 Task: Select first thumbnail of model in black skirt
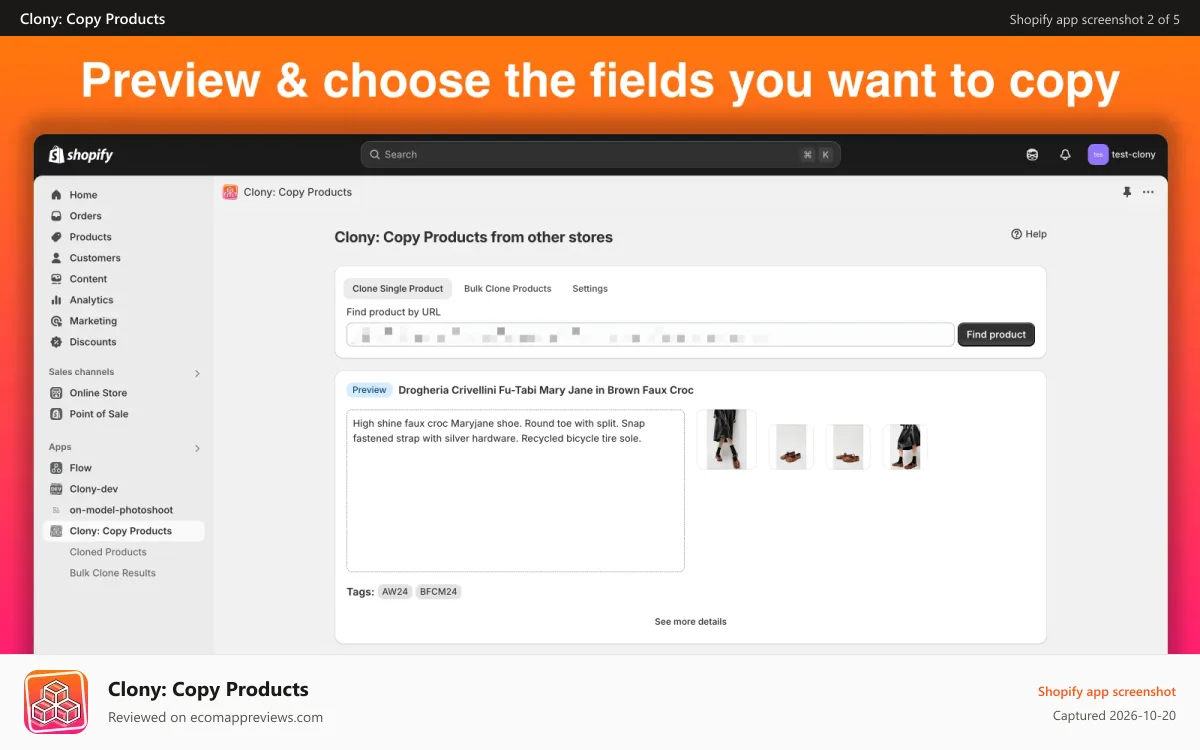727,439
